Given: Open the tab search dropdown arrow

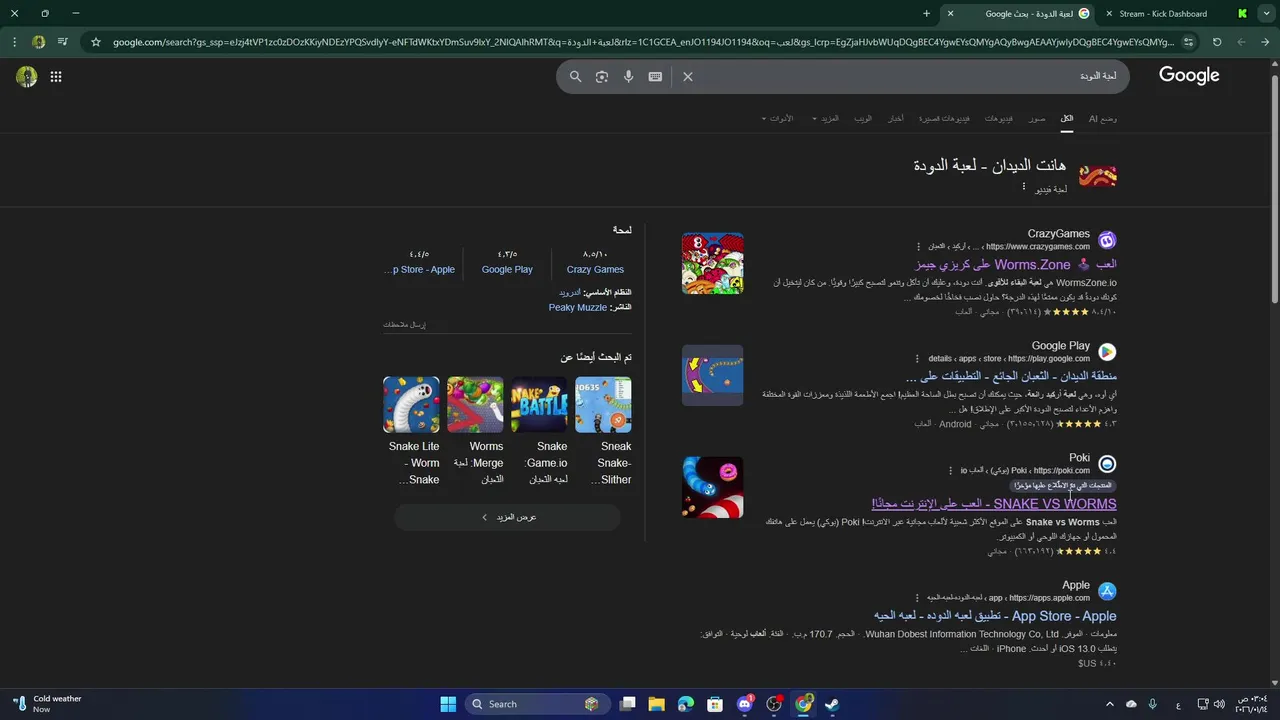Looking at the screenshot, I should pyautogui.click(x=1268, y=14).
